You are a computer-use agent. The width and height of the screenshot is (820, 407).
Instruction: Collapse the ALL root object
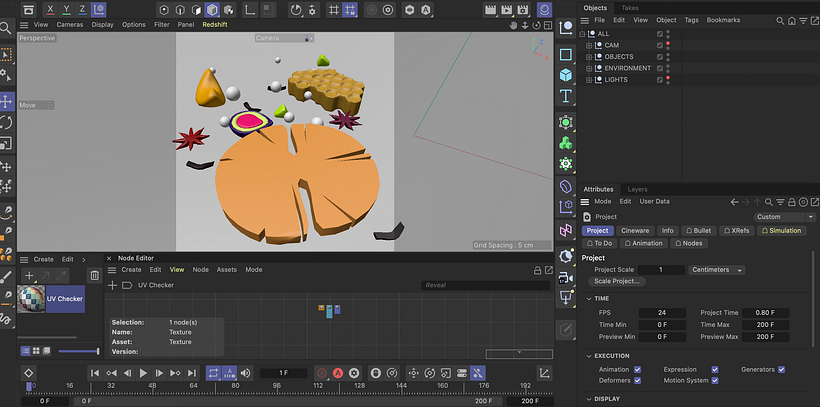(x=582, y=34)
